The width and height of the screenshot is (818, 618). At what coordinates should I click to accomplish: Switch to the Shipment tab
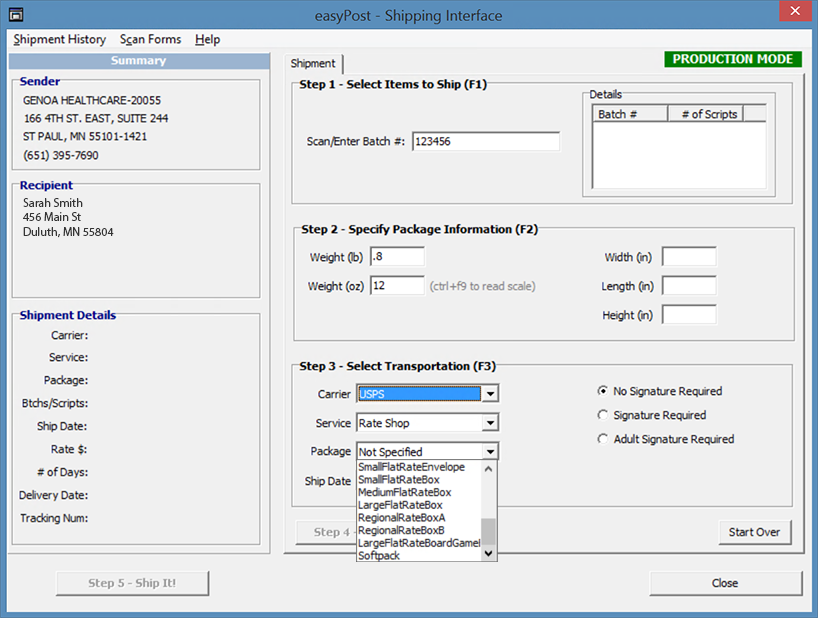pyautogui.click(x=313, y=63)
